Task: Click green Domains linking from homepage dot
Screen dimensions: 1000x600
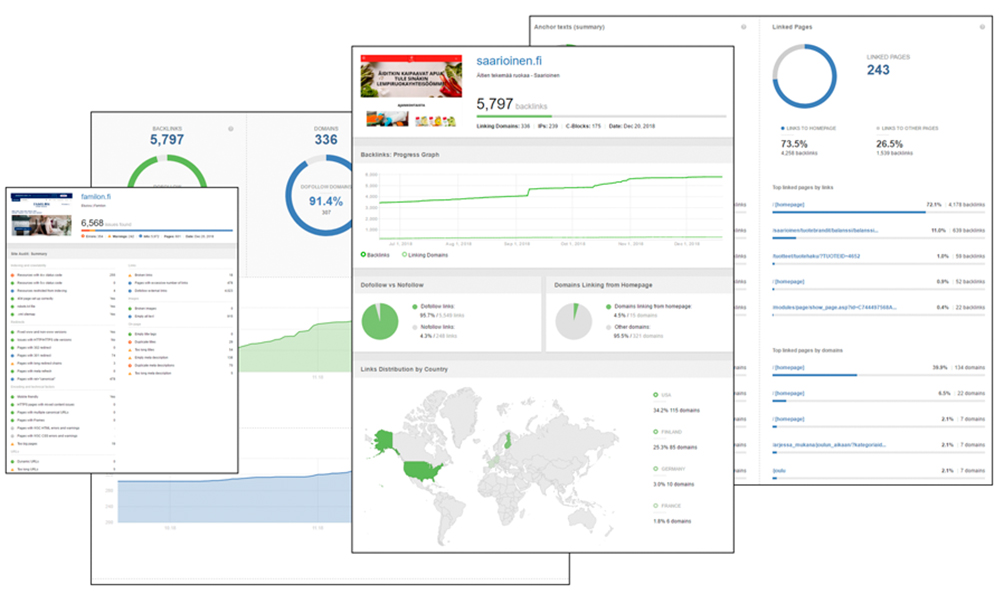Action: pyautogui.click(x=609, y=307)
